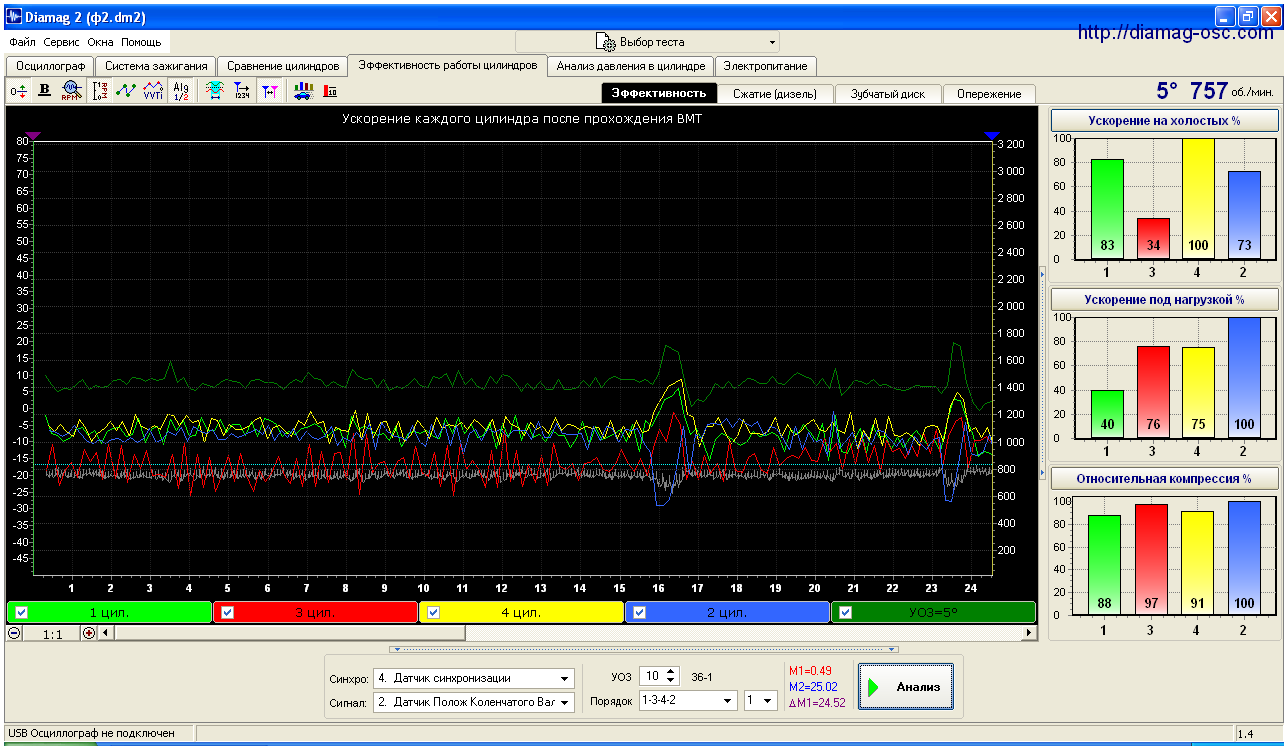
Task: Click the RPM 1/0 scale icon
Action: point(100,91)
